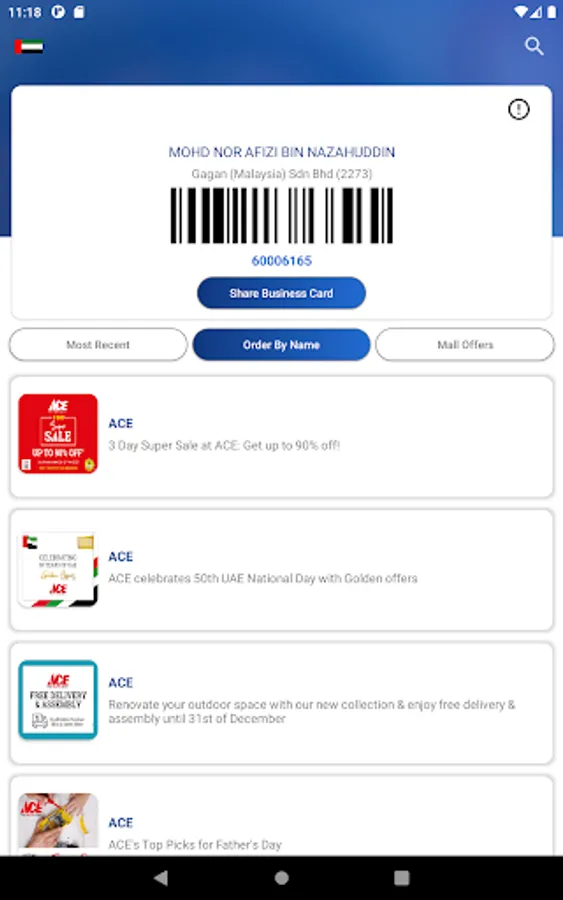Tap the UAE flag country selector

coord(29,46)
